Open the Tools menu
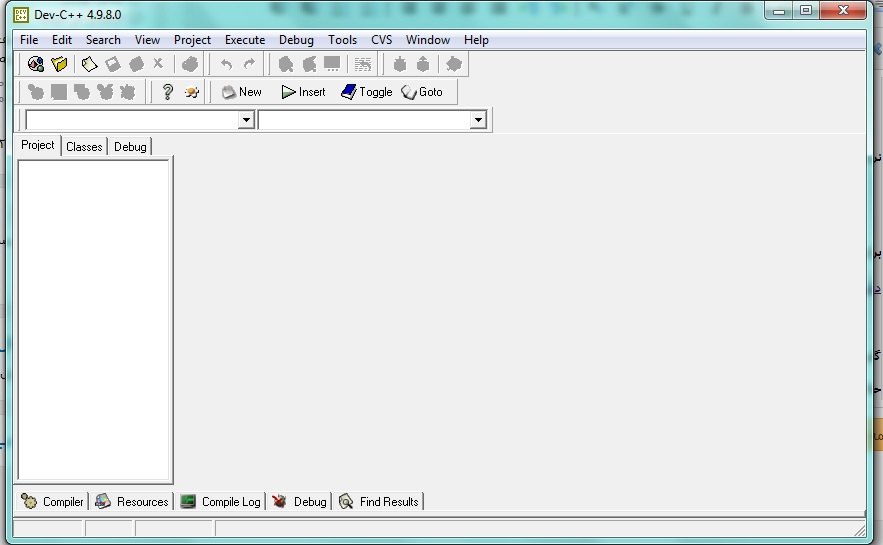Screen dimensions: 883x545 [x=342, y=40]
